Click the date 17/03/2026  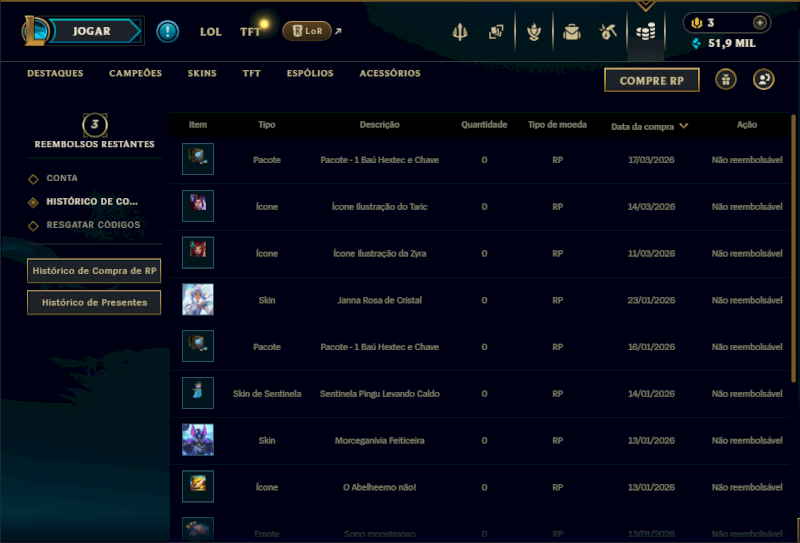point(651,160)
